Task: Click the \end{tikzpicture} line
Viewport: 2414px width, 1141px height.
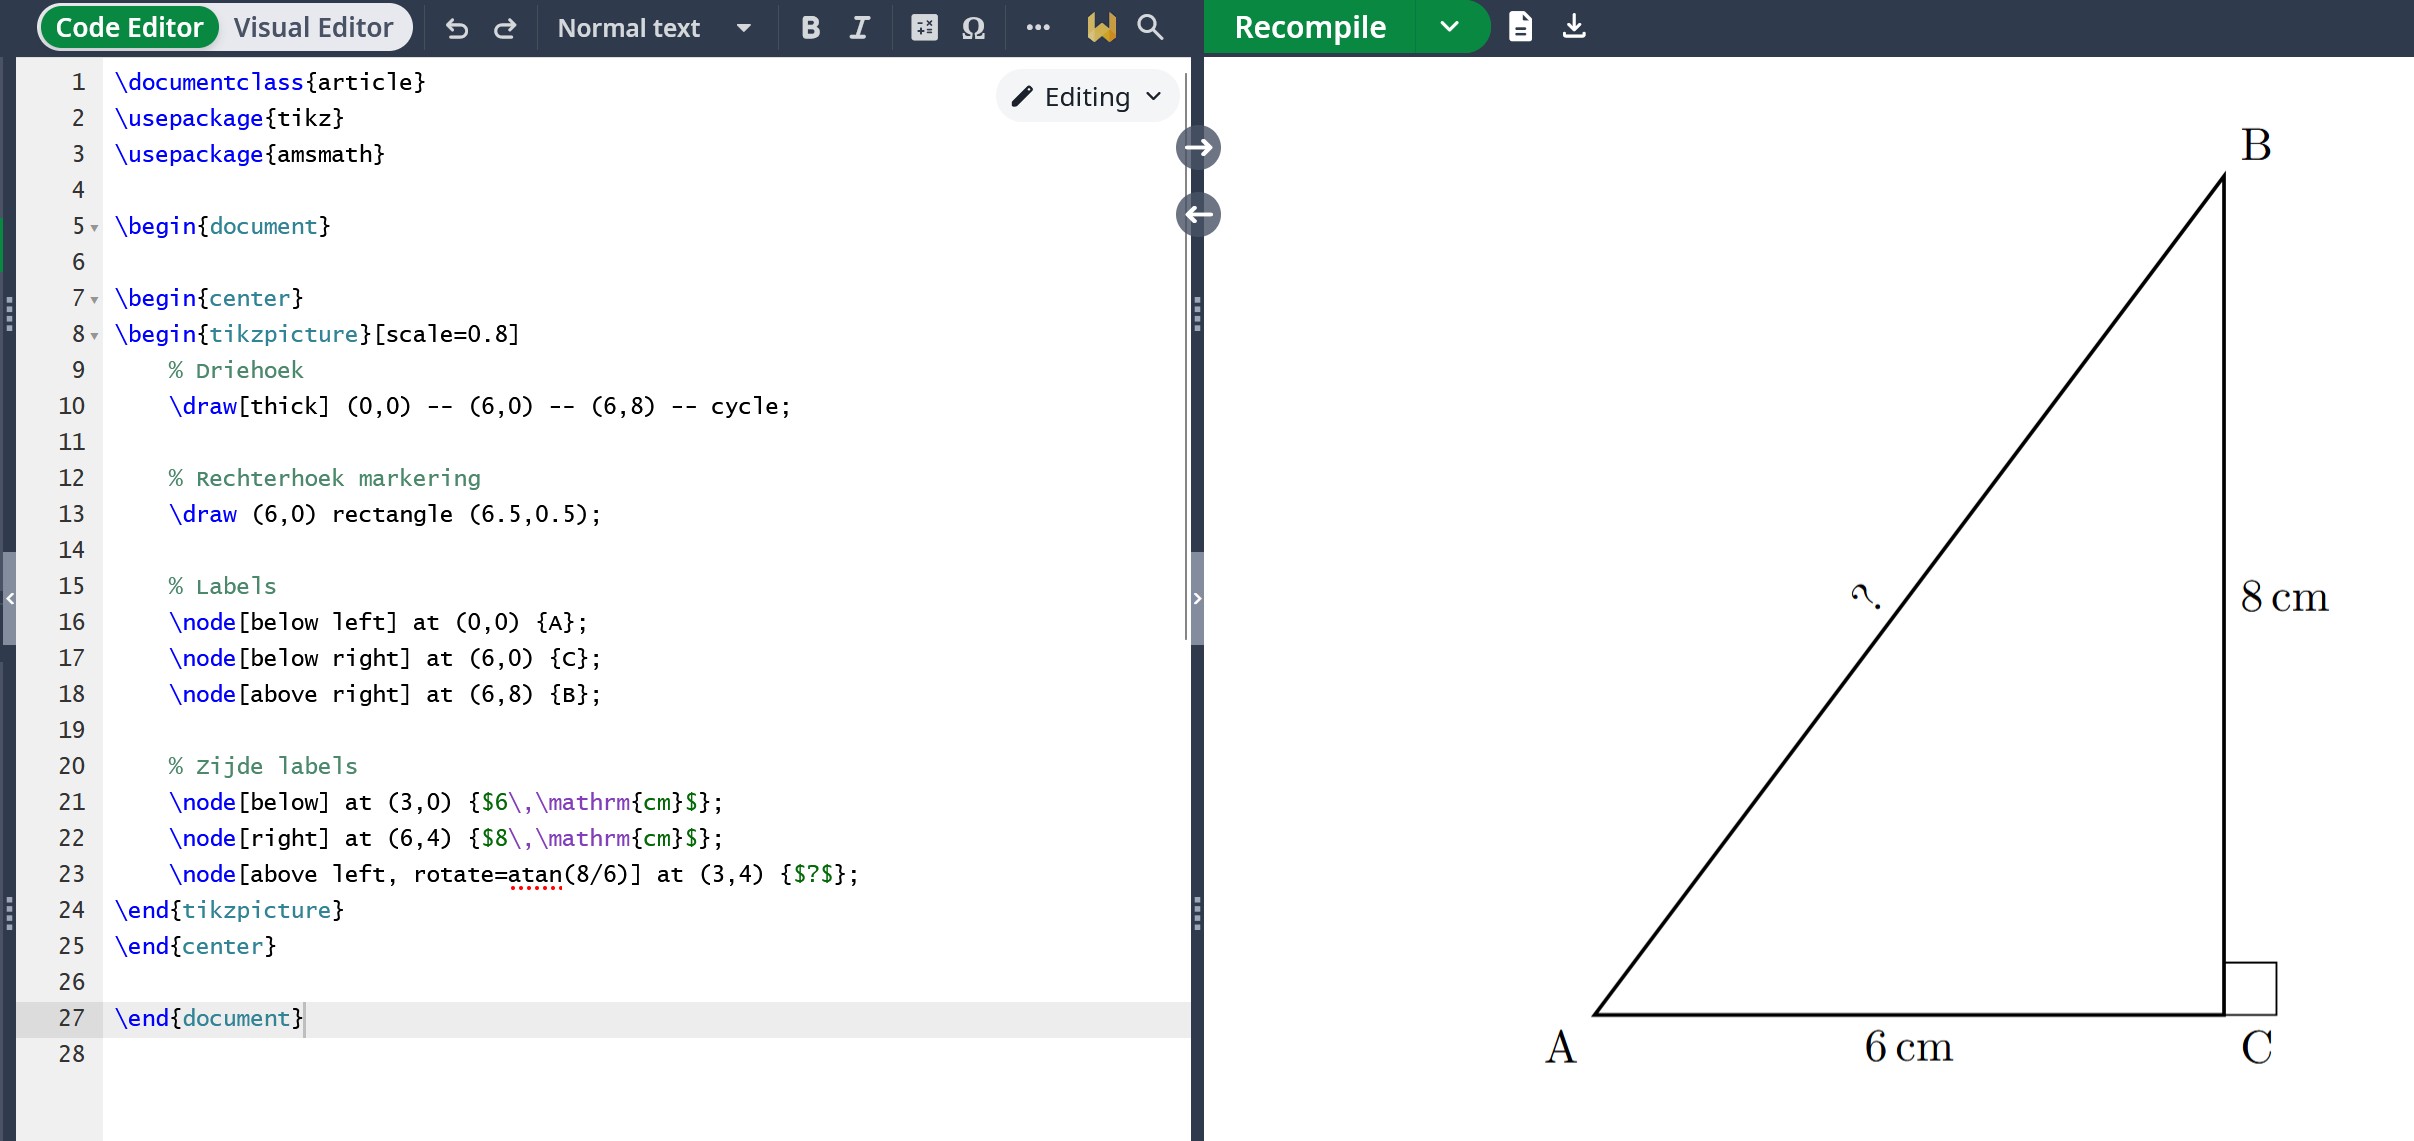Action: pyautogui.click(x=229, y=910)
